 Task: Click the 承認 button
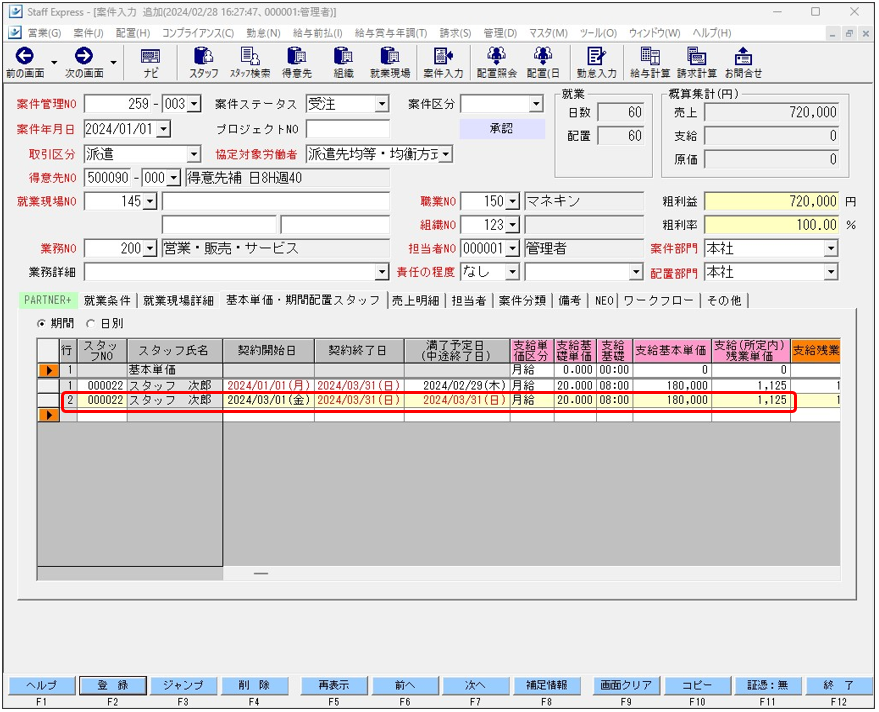(502, 128)
